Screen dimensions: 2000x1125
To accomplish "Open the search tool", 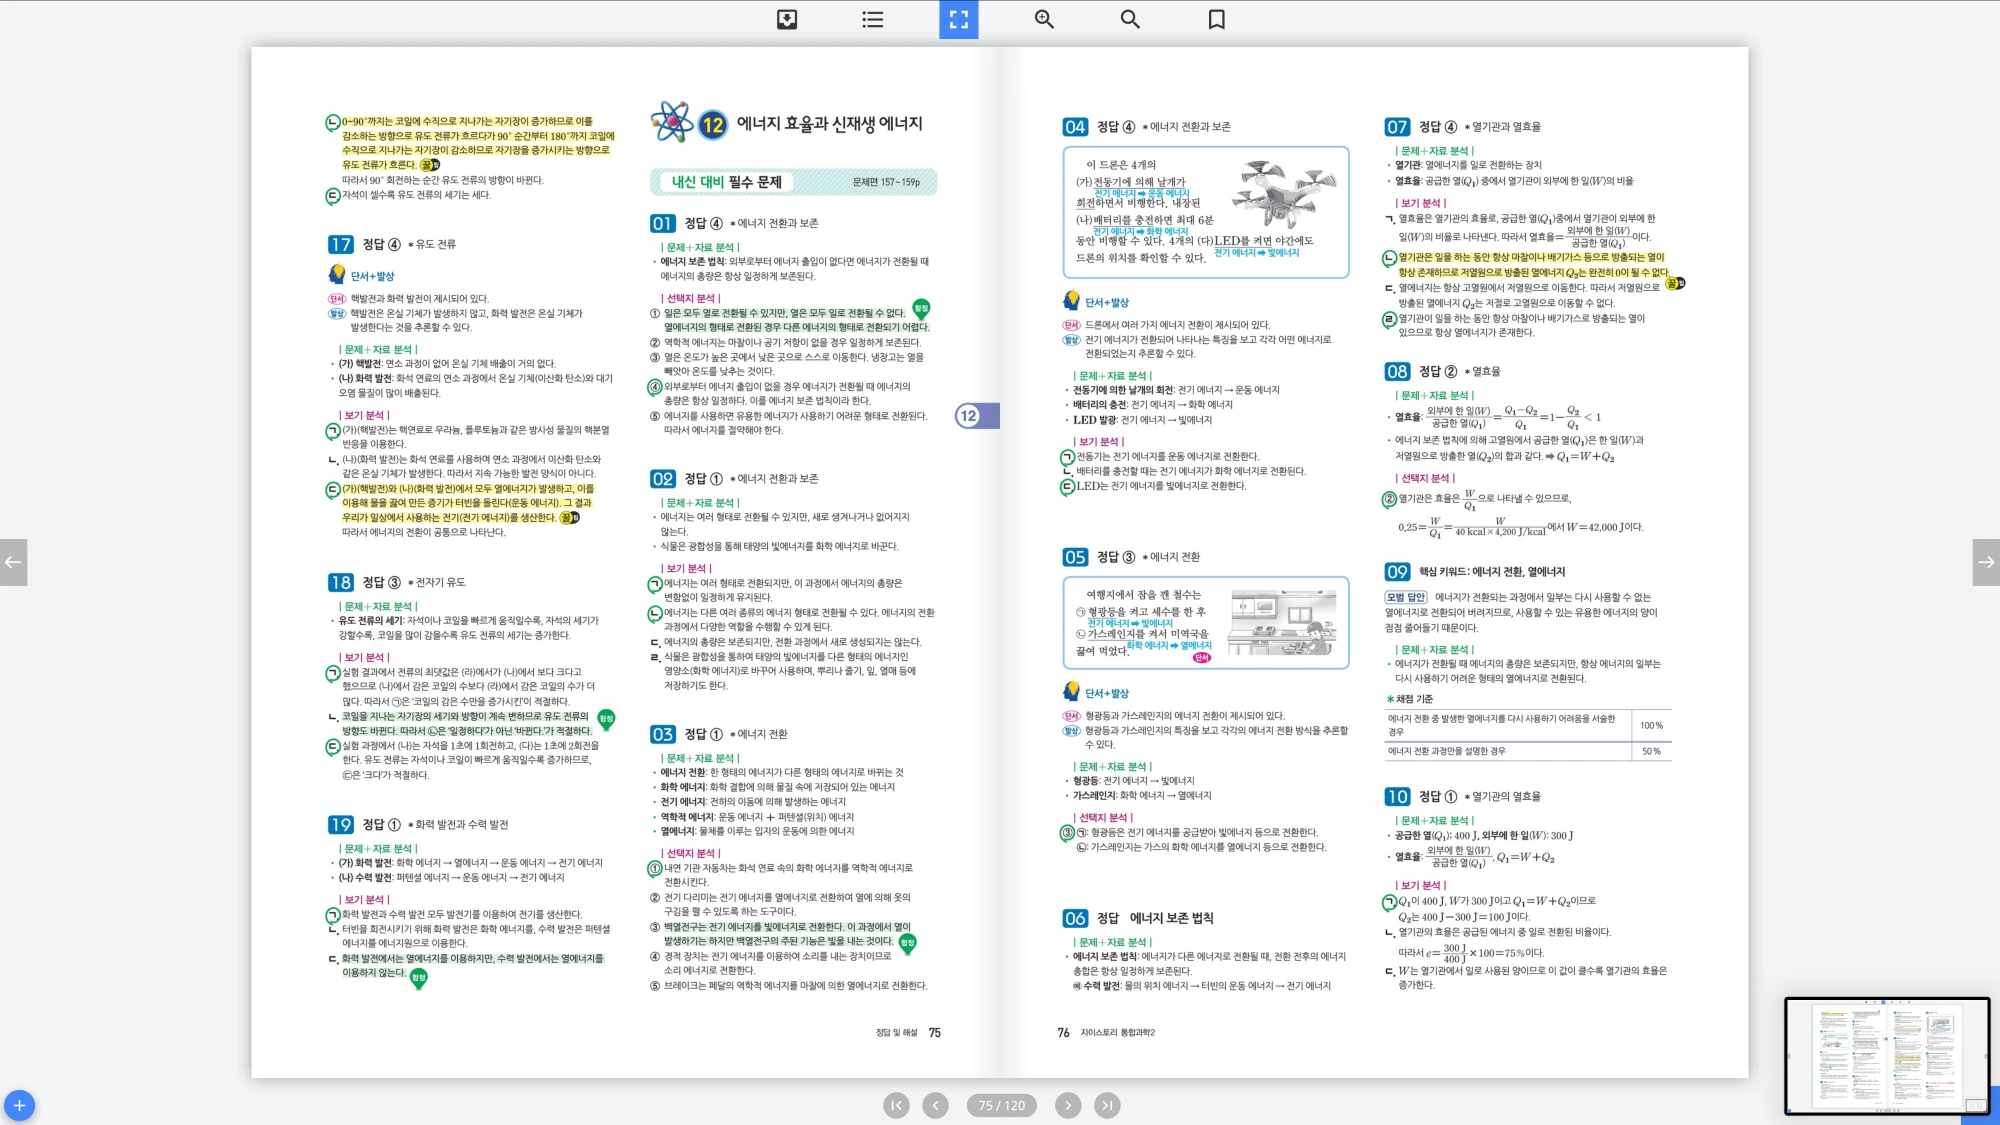I will (x=1130, y=19).
